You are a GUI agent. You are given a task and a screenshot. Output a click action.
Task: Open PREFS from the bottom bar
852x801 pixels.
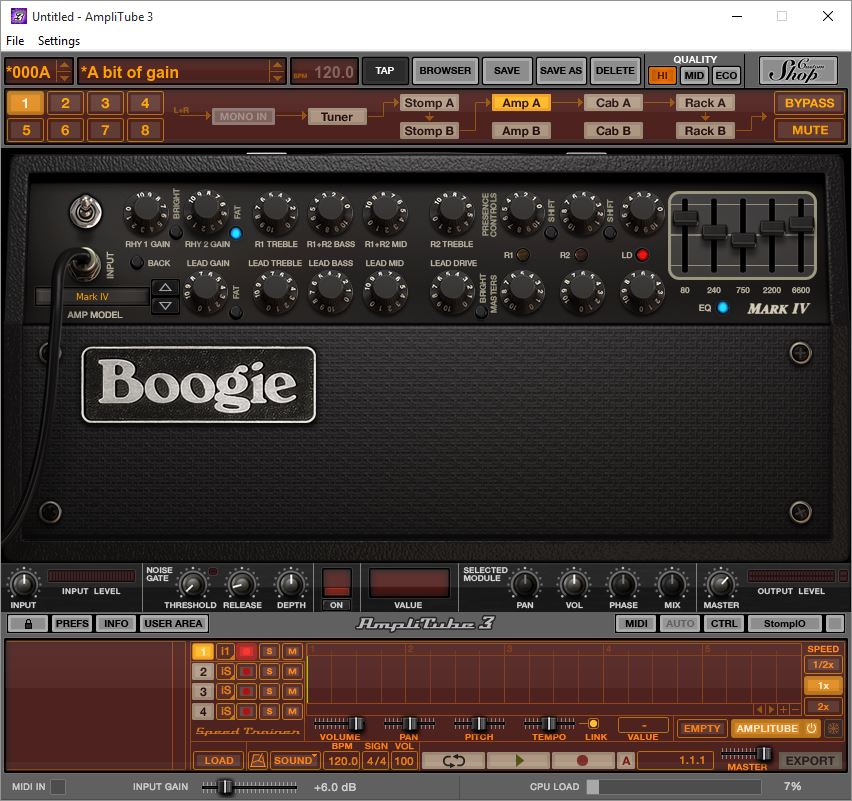pyautogui.click(x=72, y=624)
